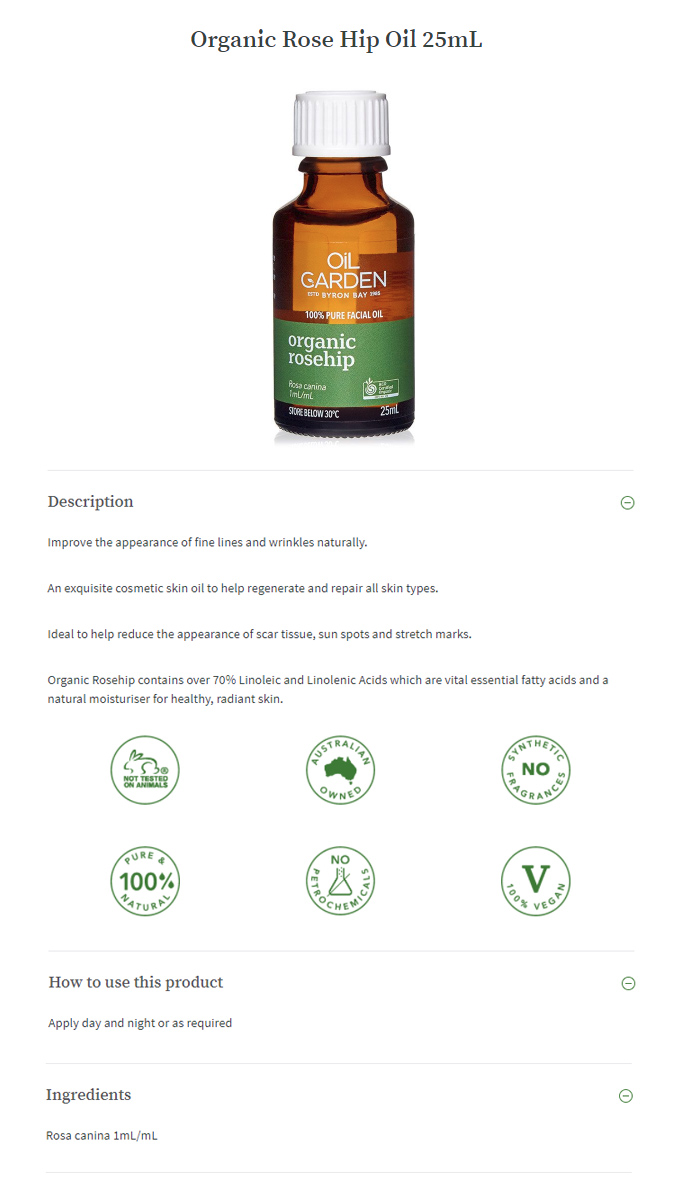Click the Organic Rose Hip Oil 25mL title

pyautogui.click(x=337, y=39)
